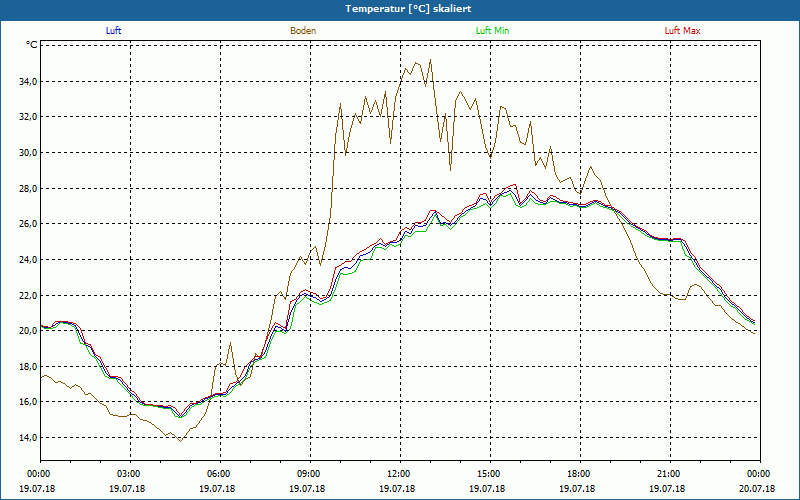Click the green 'Luft Min' legend label

click(x=492, y=31)
